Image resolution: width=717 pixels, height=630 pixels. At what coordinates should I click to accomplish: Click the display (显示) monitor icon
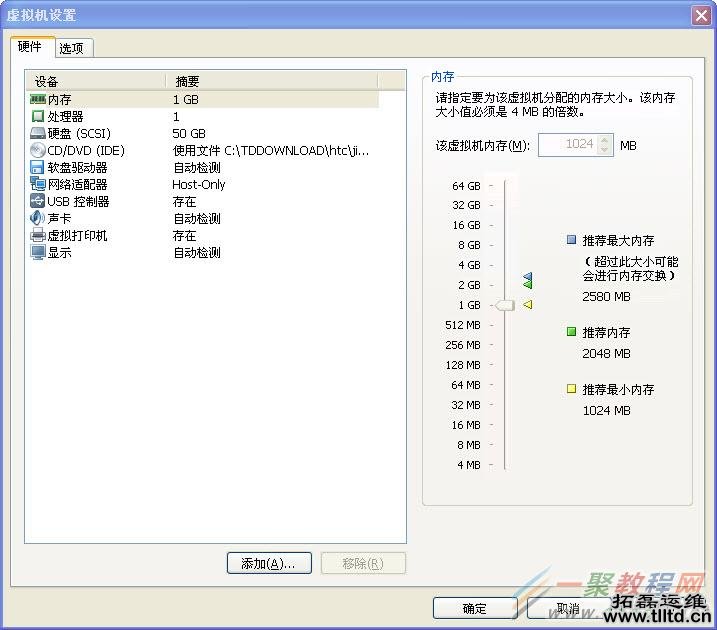[x=38, y=252]
